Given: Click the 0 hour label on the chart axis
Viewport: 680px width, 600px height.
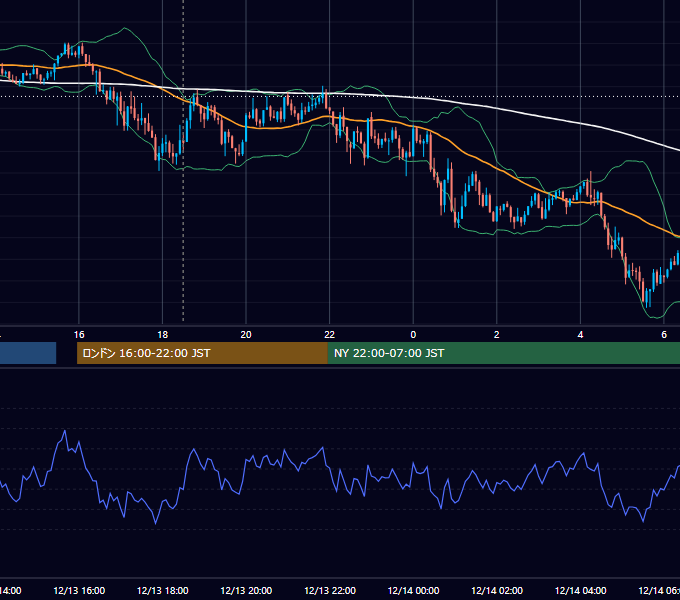Looking at the screenshot, I should click(413, 335).
